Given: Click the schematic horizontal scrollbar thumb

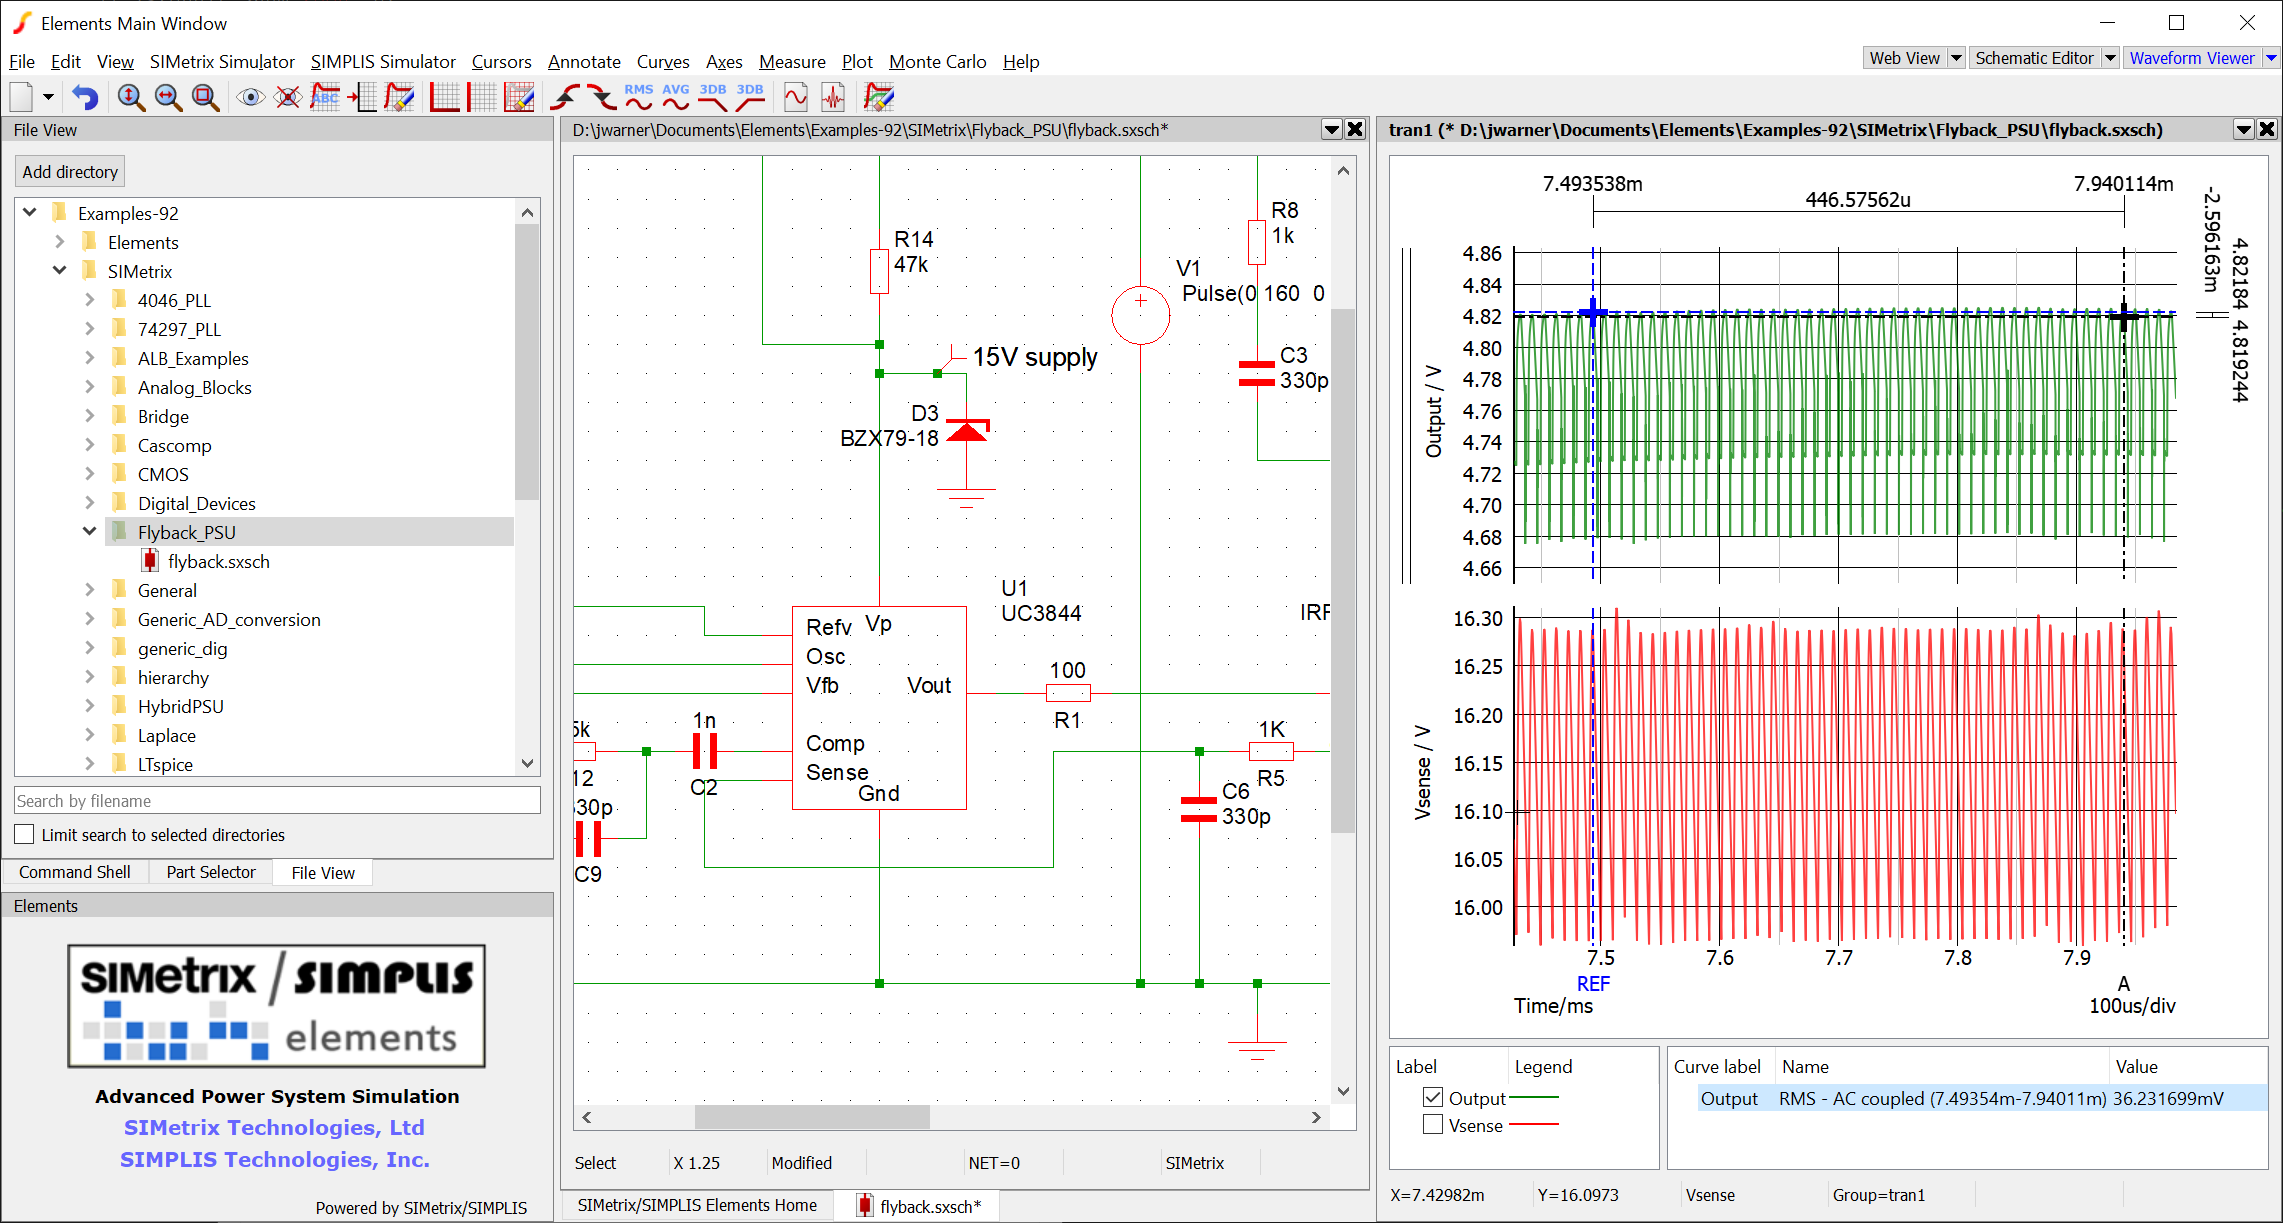Looking at the screenshot, I should [812, 1117].
